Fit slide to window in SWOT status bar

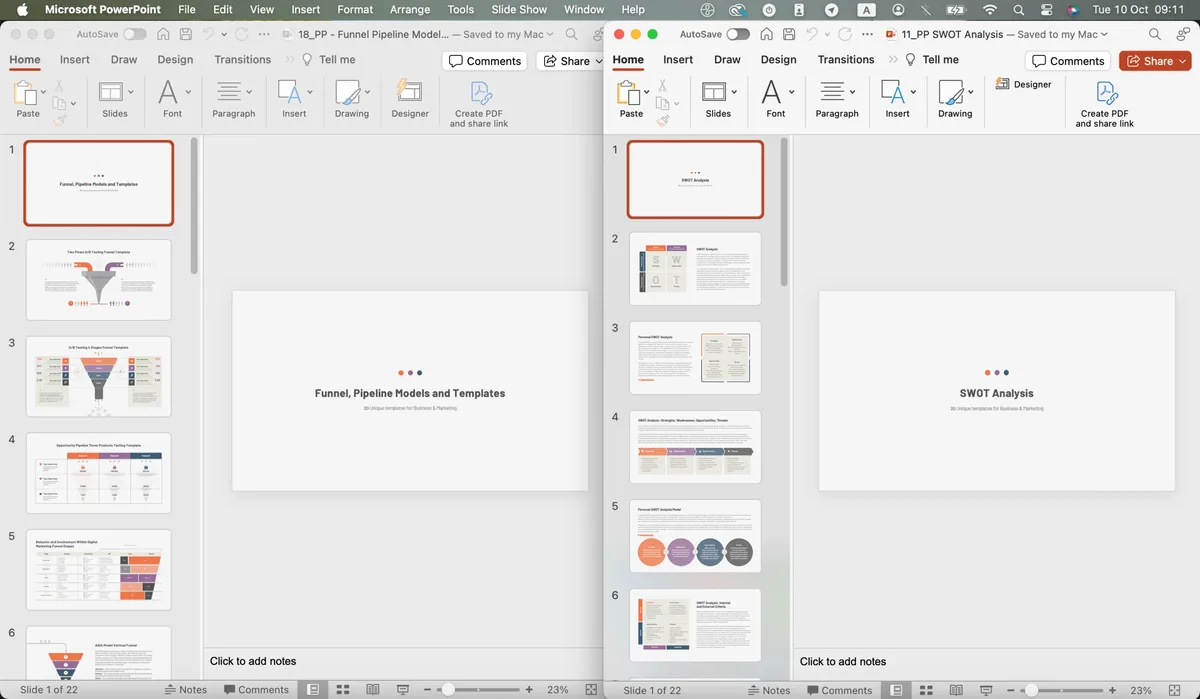[x=1176, y=690]
